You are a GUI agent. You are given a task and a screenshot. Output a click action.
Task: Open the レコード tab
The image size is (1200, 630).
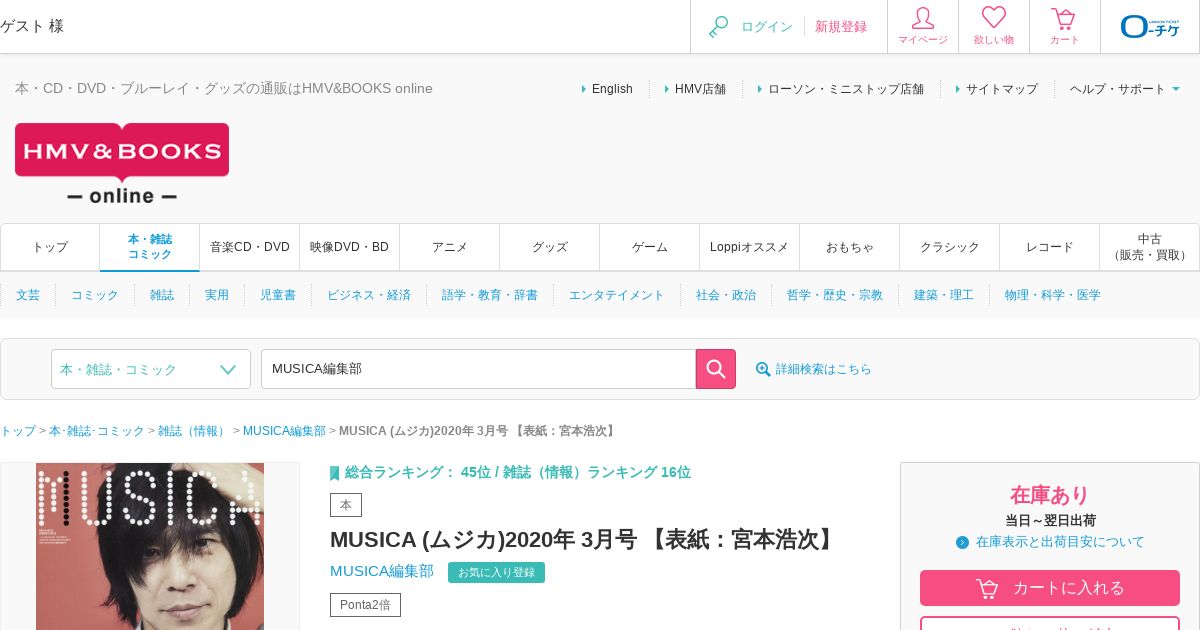(x=1050, y=247)
